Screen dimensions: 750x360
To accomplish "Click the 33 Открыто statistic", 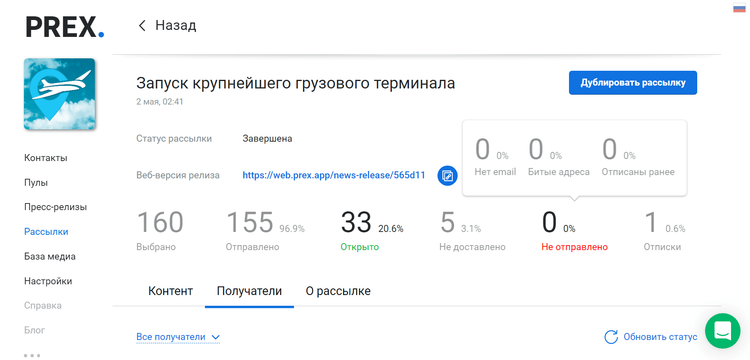I will (x=372, y=230).
